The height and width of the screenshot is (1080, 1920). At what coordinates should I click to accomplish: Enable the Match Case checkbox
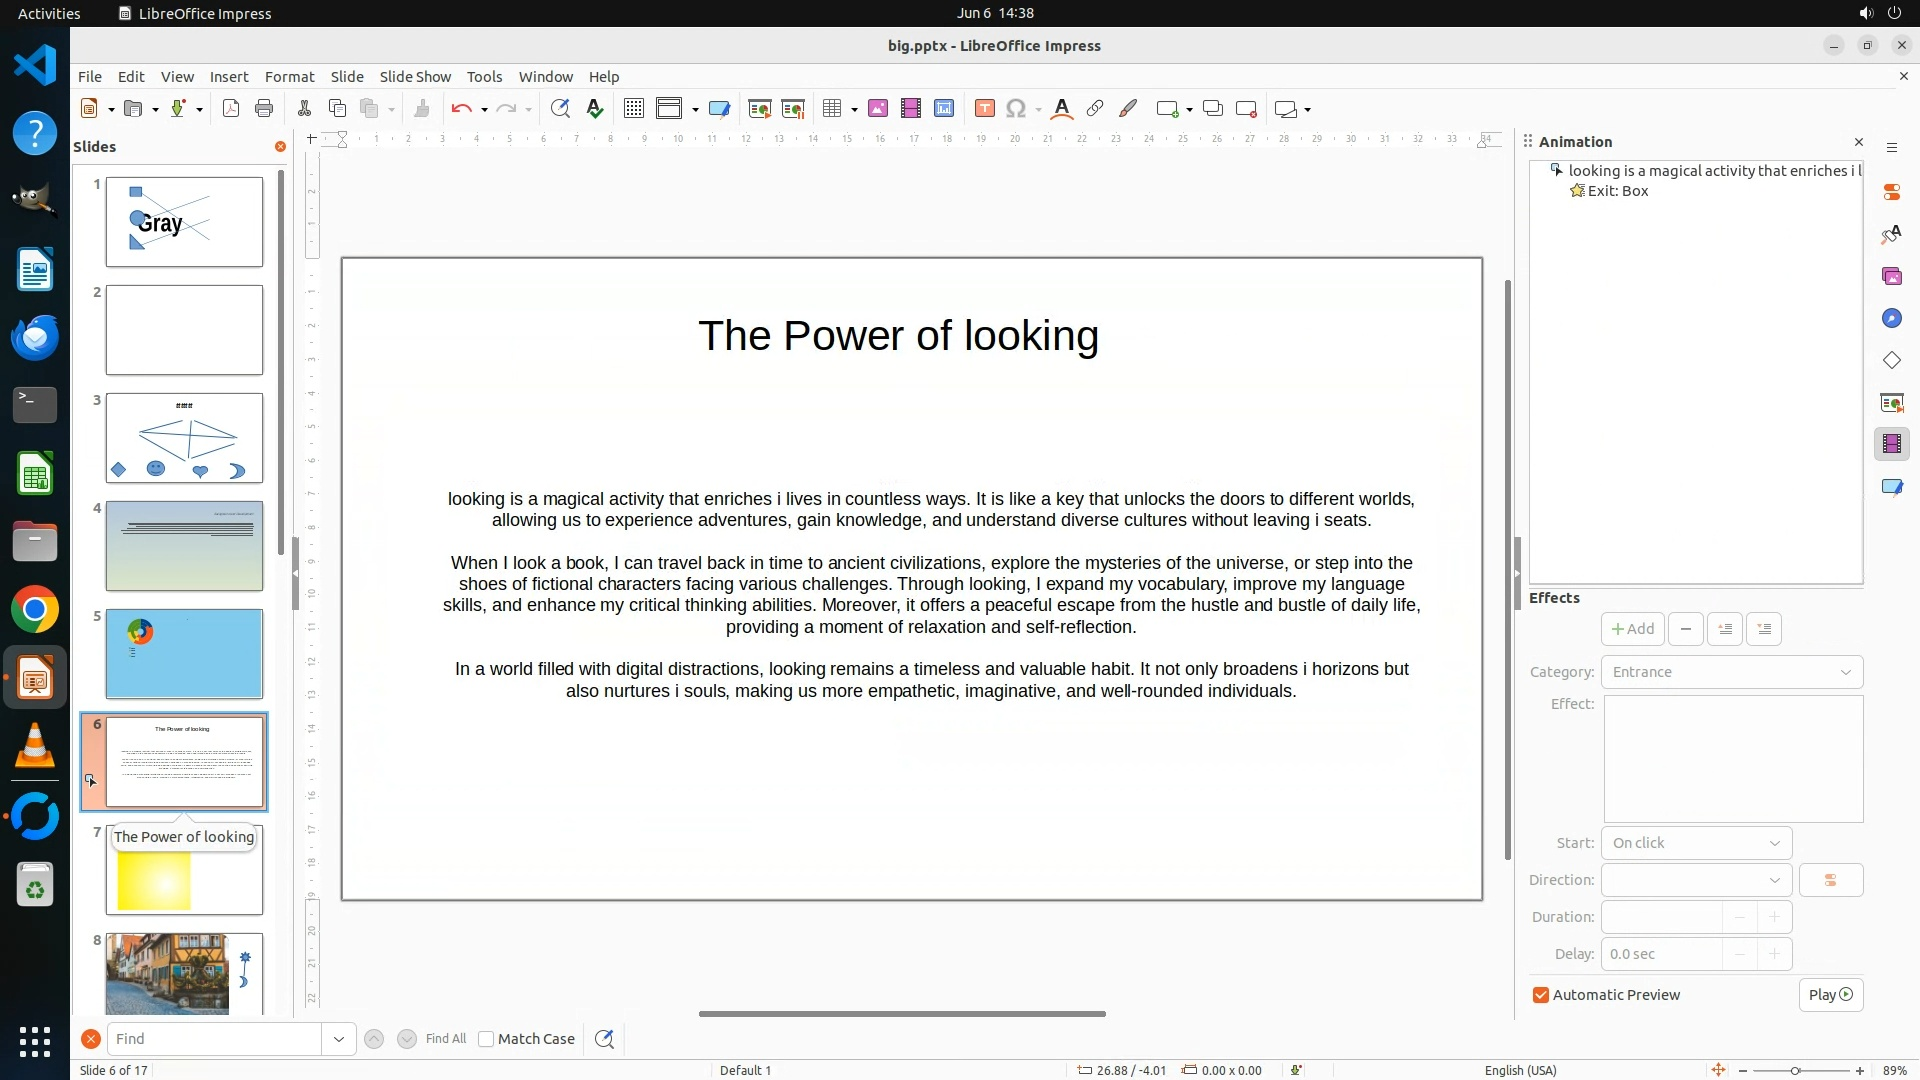[487, 1039]
